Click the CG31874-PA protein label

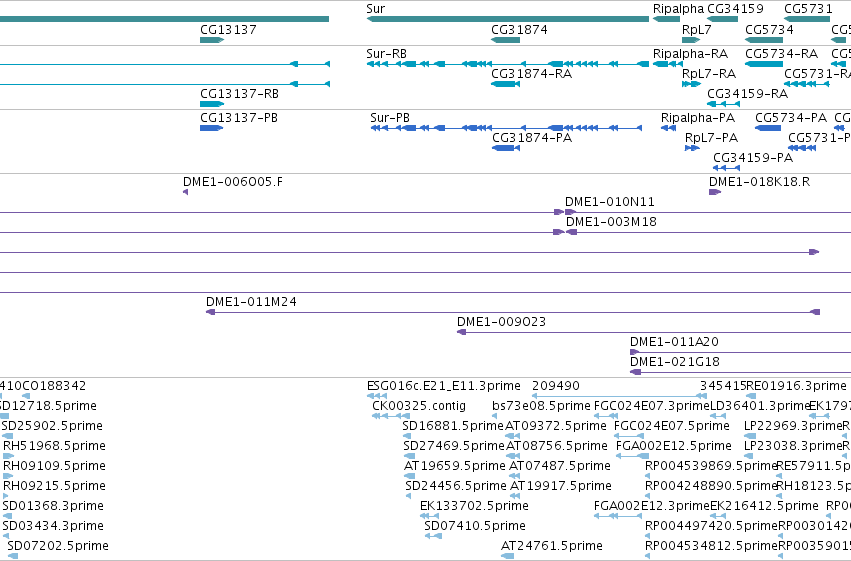coord(532,137)
